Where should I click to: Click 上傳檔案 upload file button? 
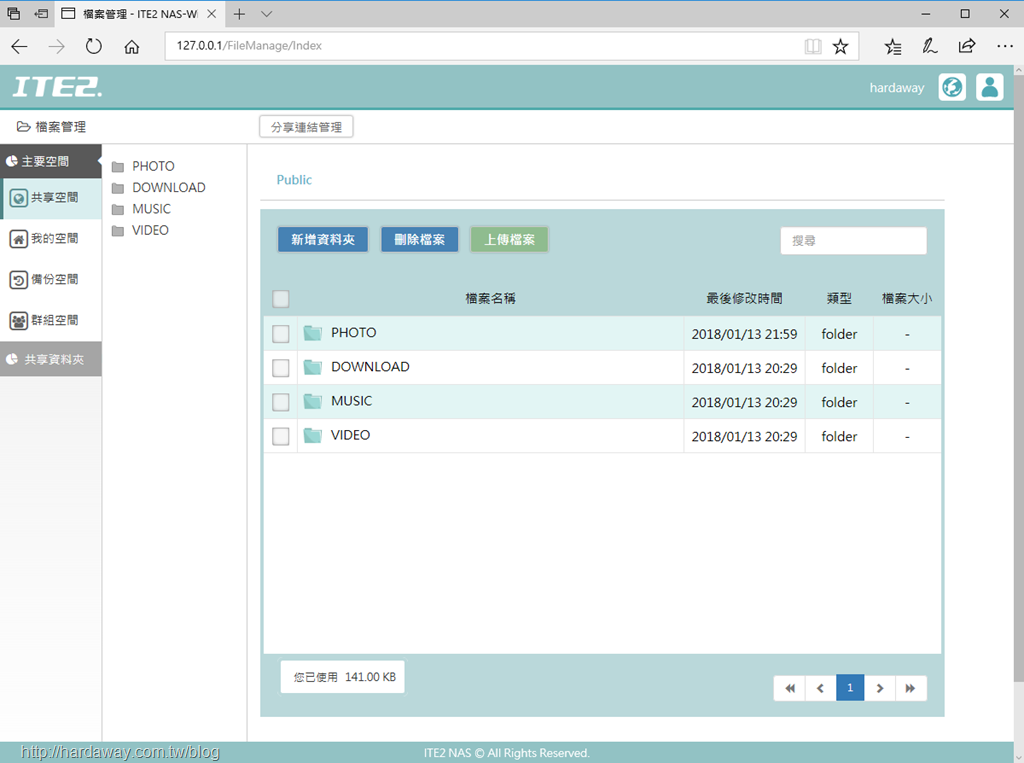tap(509, 240)
